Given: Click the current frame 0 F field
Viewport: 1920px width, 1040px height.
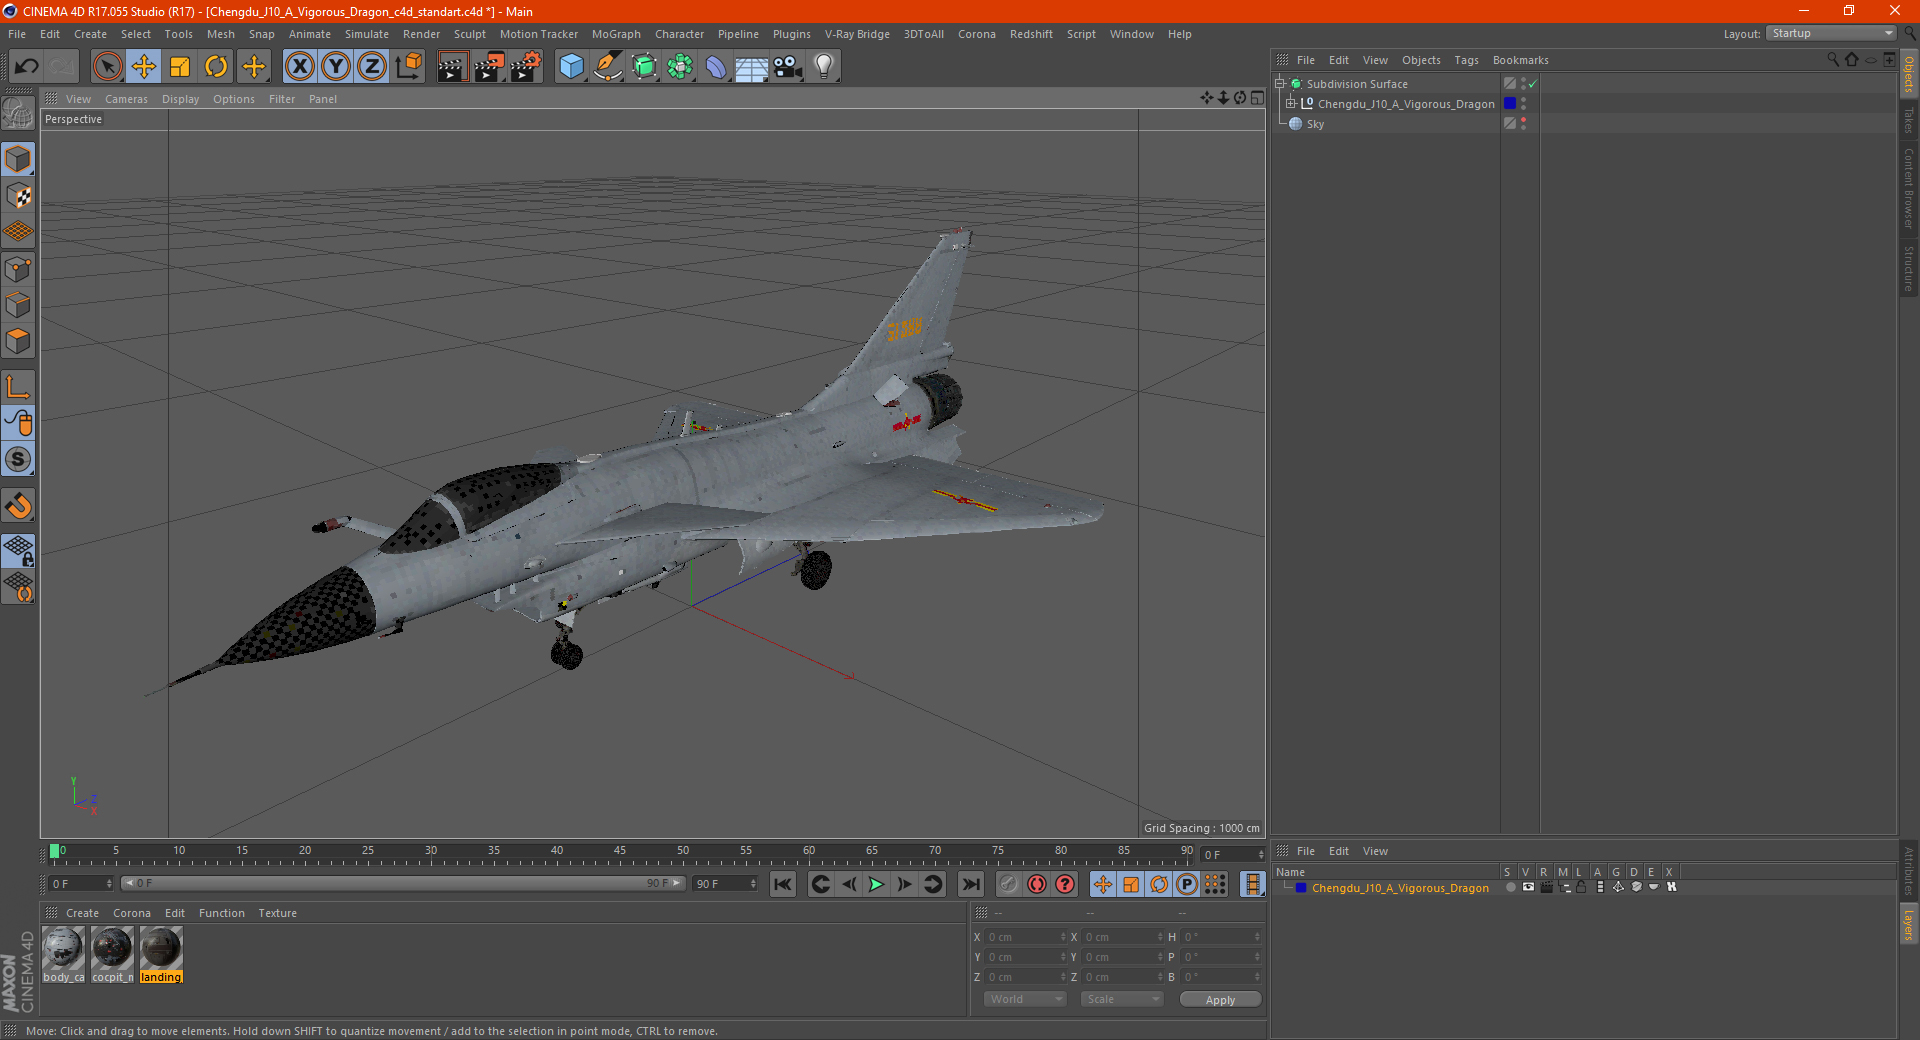Looking at the screenshot, I should [81, 884].
